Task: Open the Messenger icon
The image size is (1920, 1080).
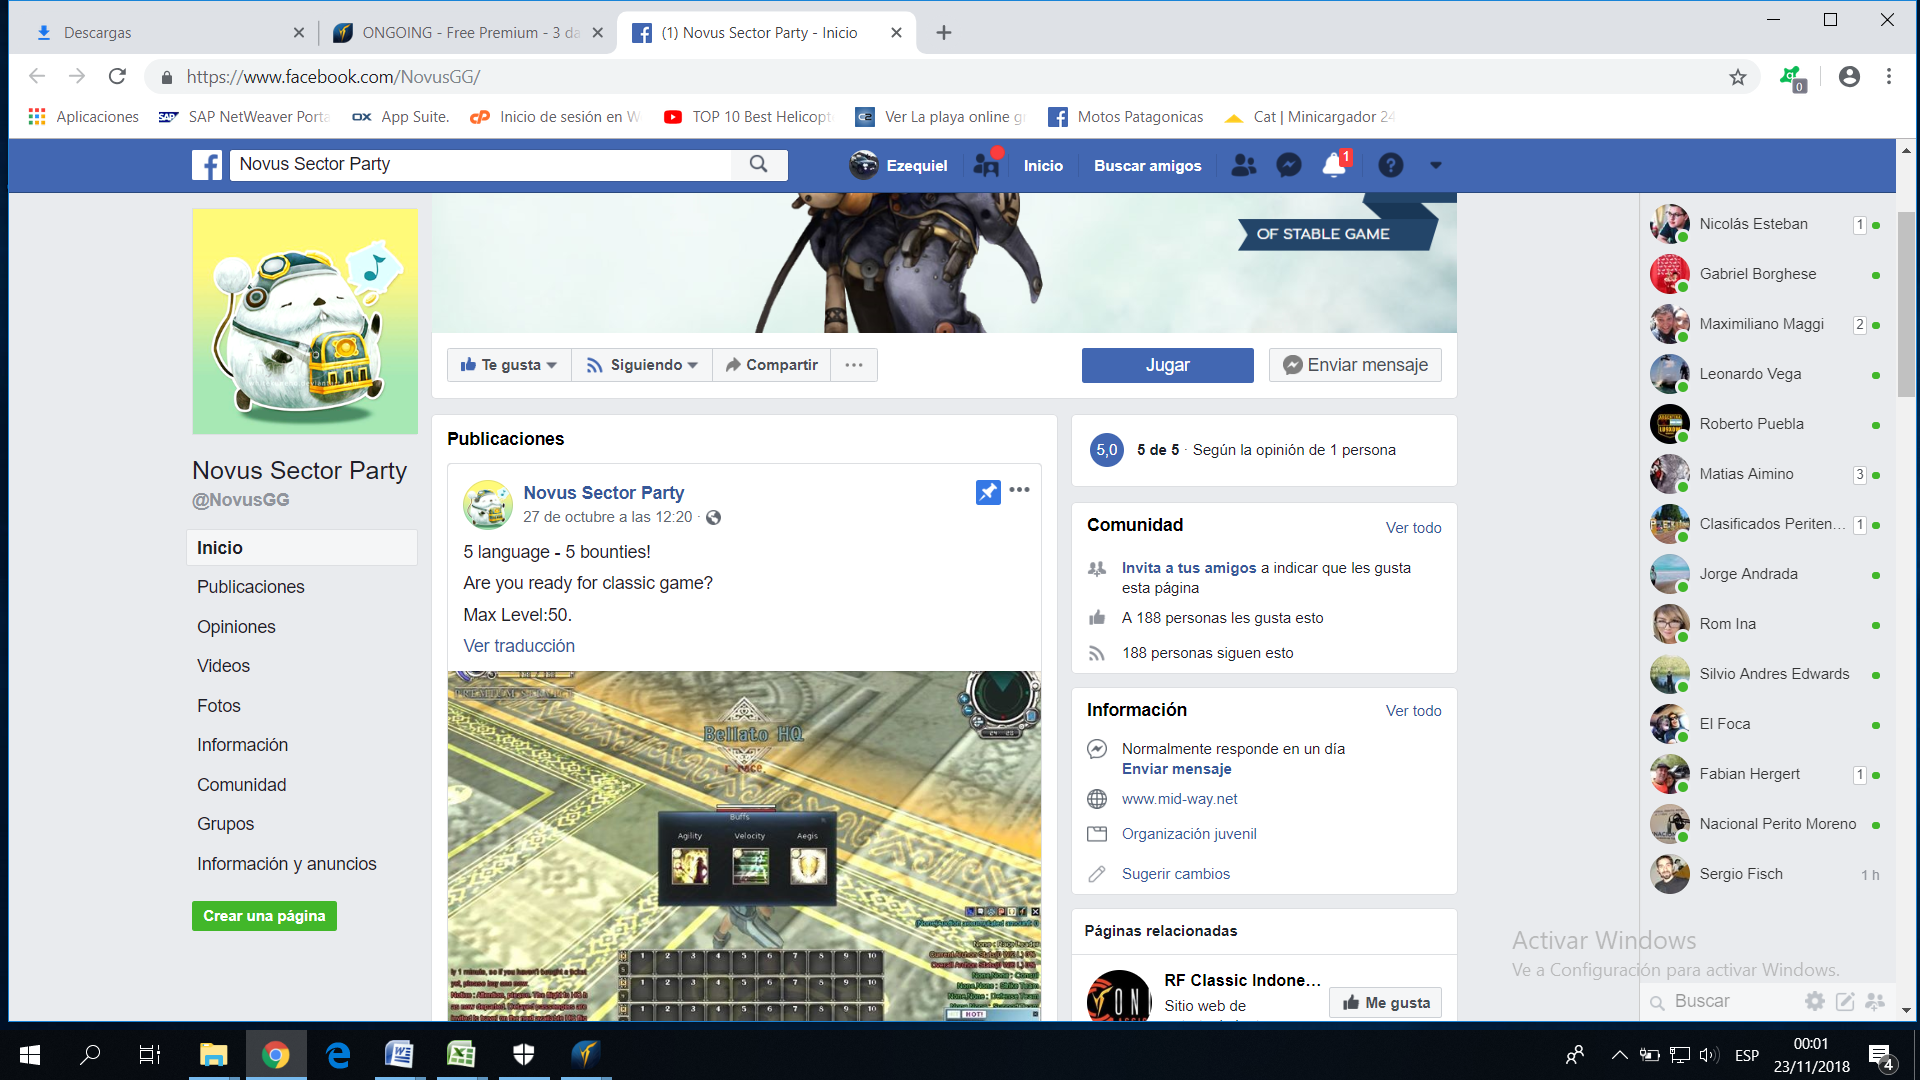Action: coord(1289,165)
